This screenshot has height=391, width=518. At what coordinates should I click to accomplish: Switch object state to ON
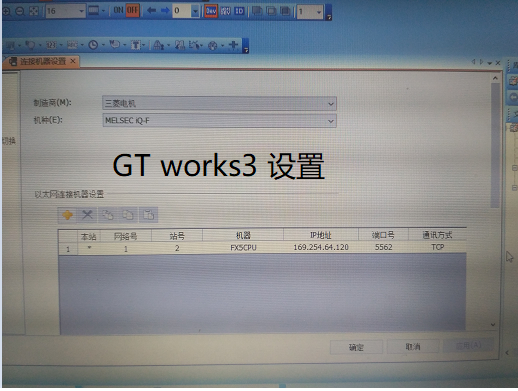(x=118, y=10)
